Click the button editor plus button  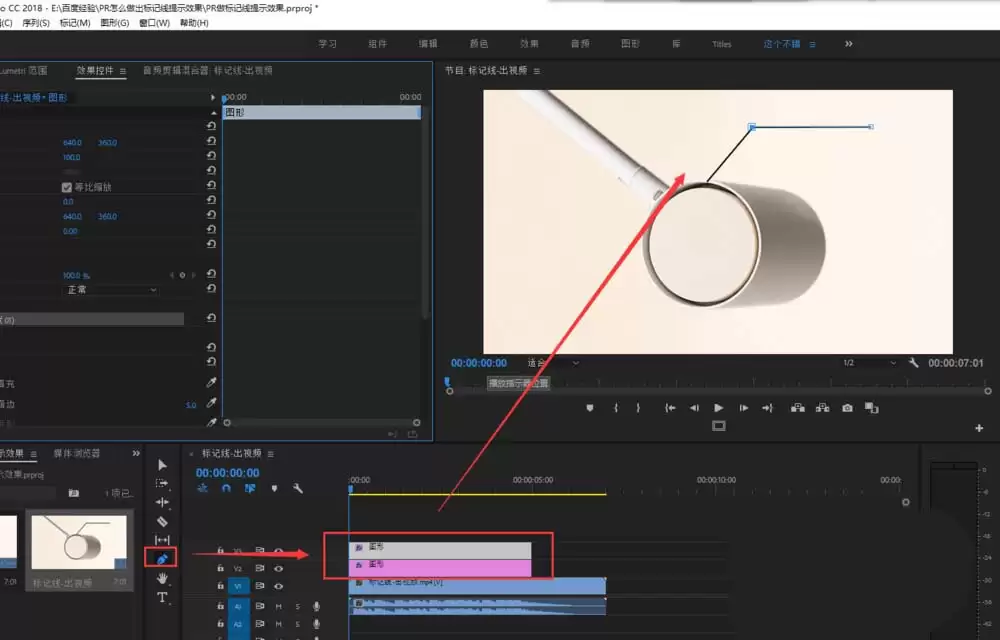click(979, 428)
